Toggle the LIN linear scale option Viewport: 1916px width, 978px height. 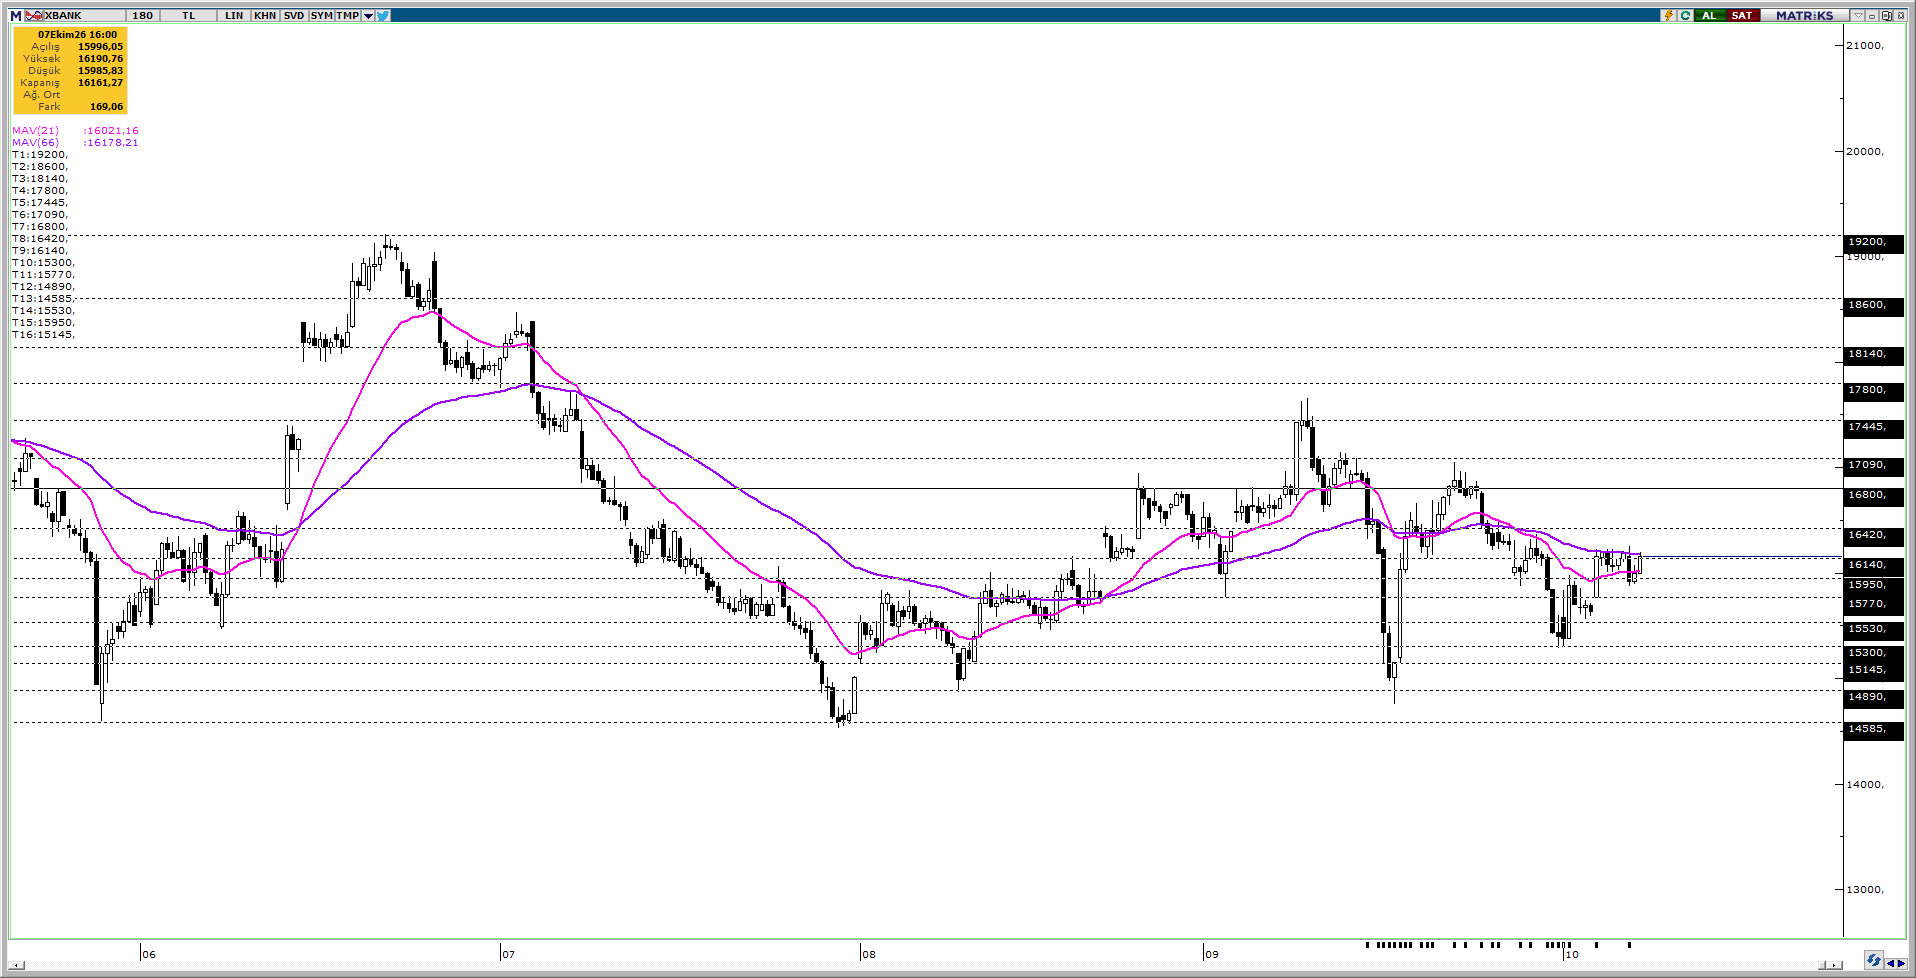[x=234, y=16]
